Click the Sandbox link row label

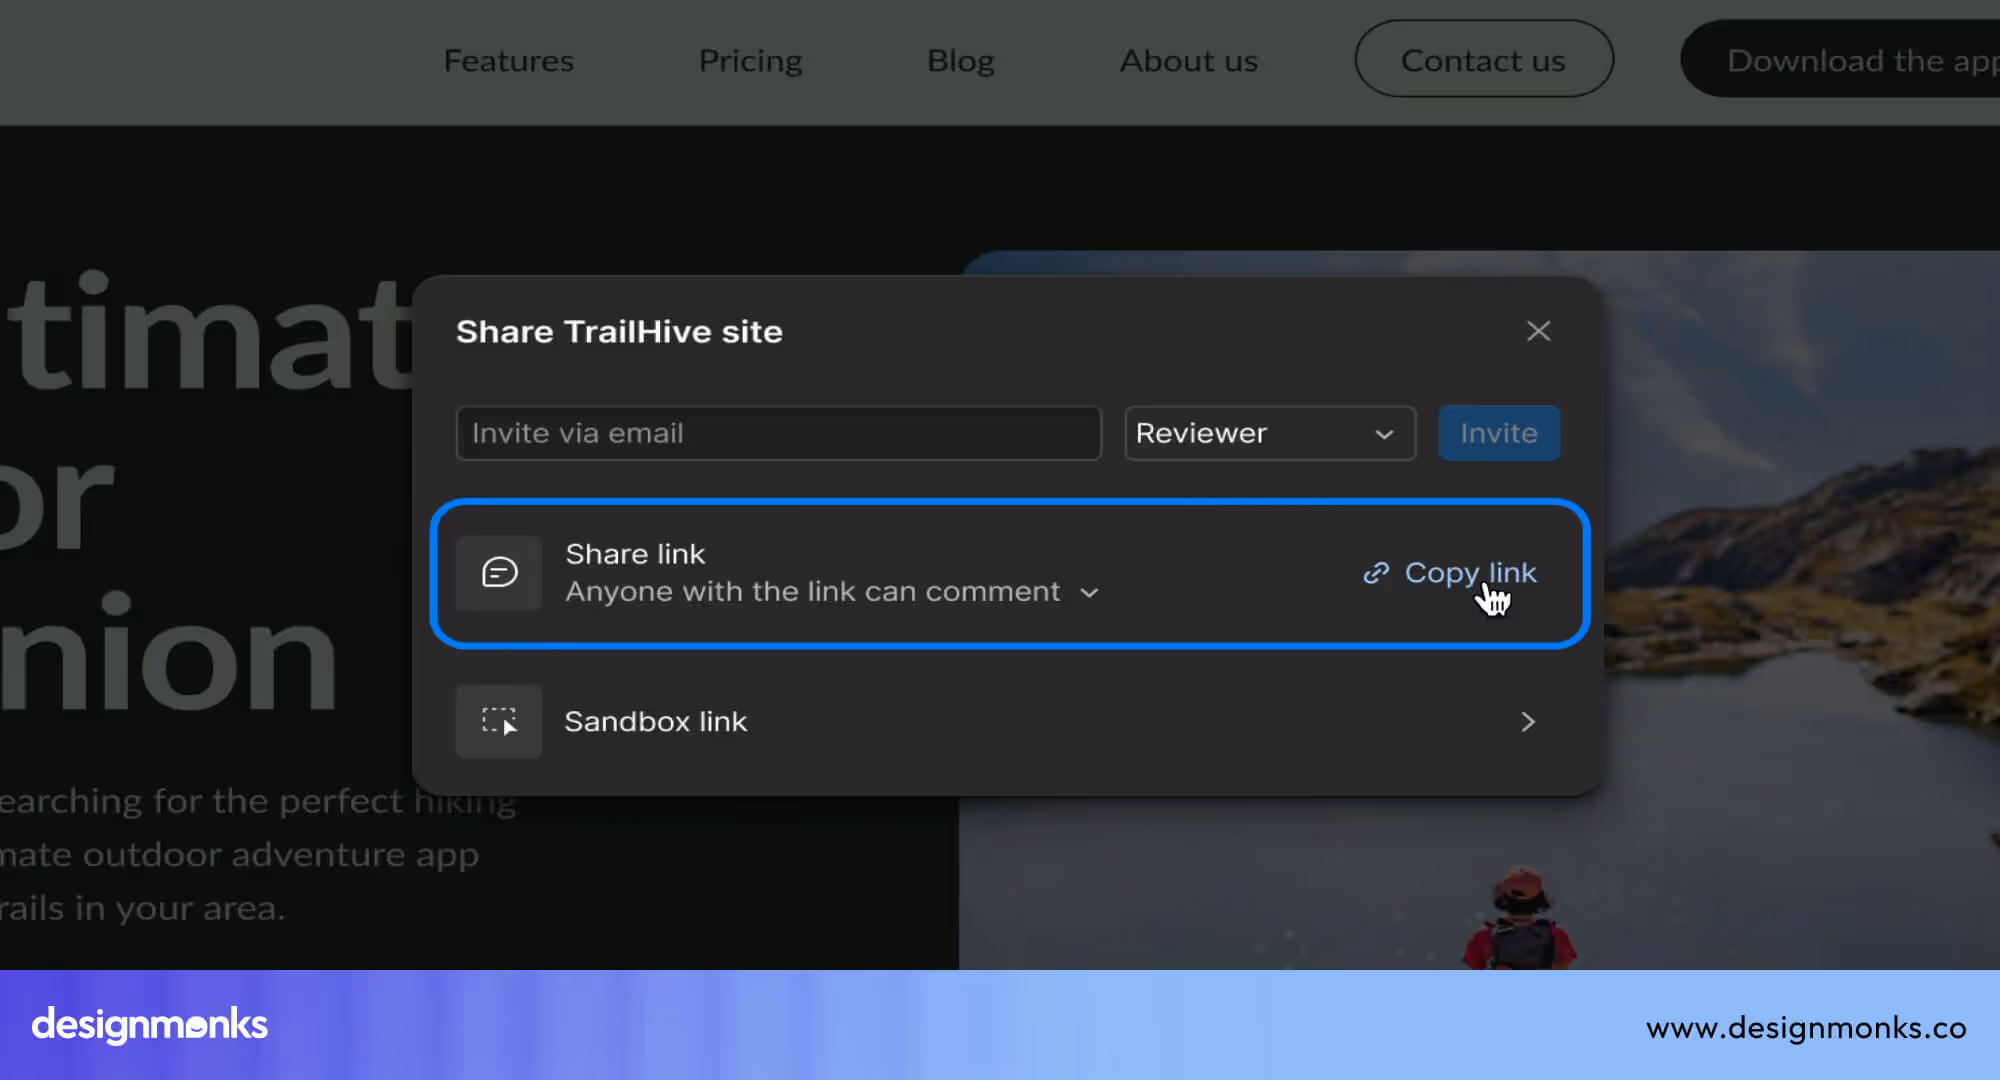pyautogui.click(x=655, y=721)
